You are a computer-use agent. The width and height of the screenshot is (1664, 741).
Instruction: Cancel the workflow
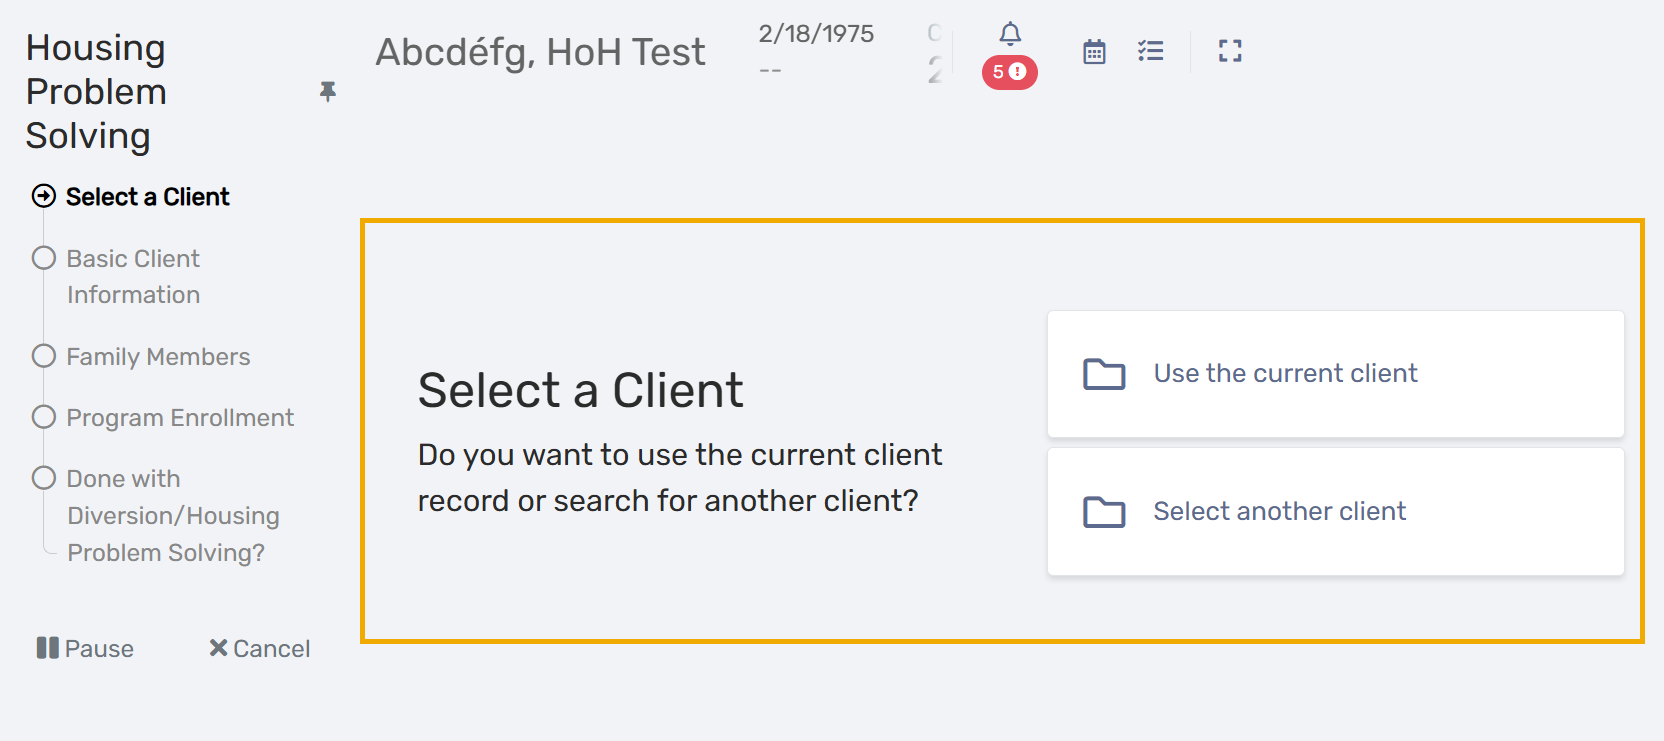pos(260,649)
